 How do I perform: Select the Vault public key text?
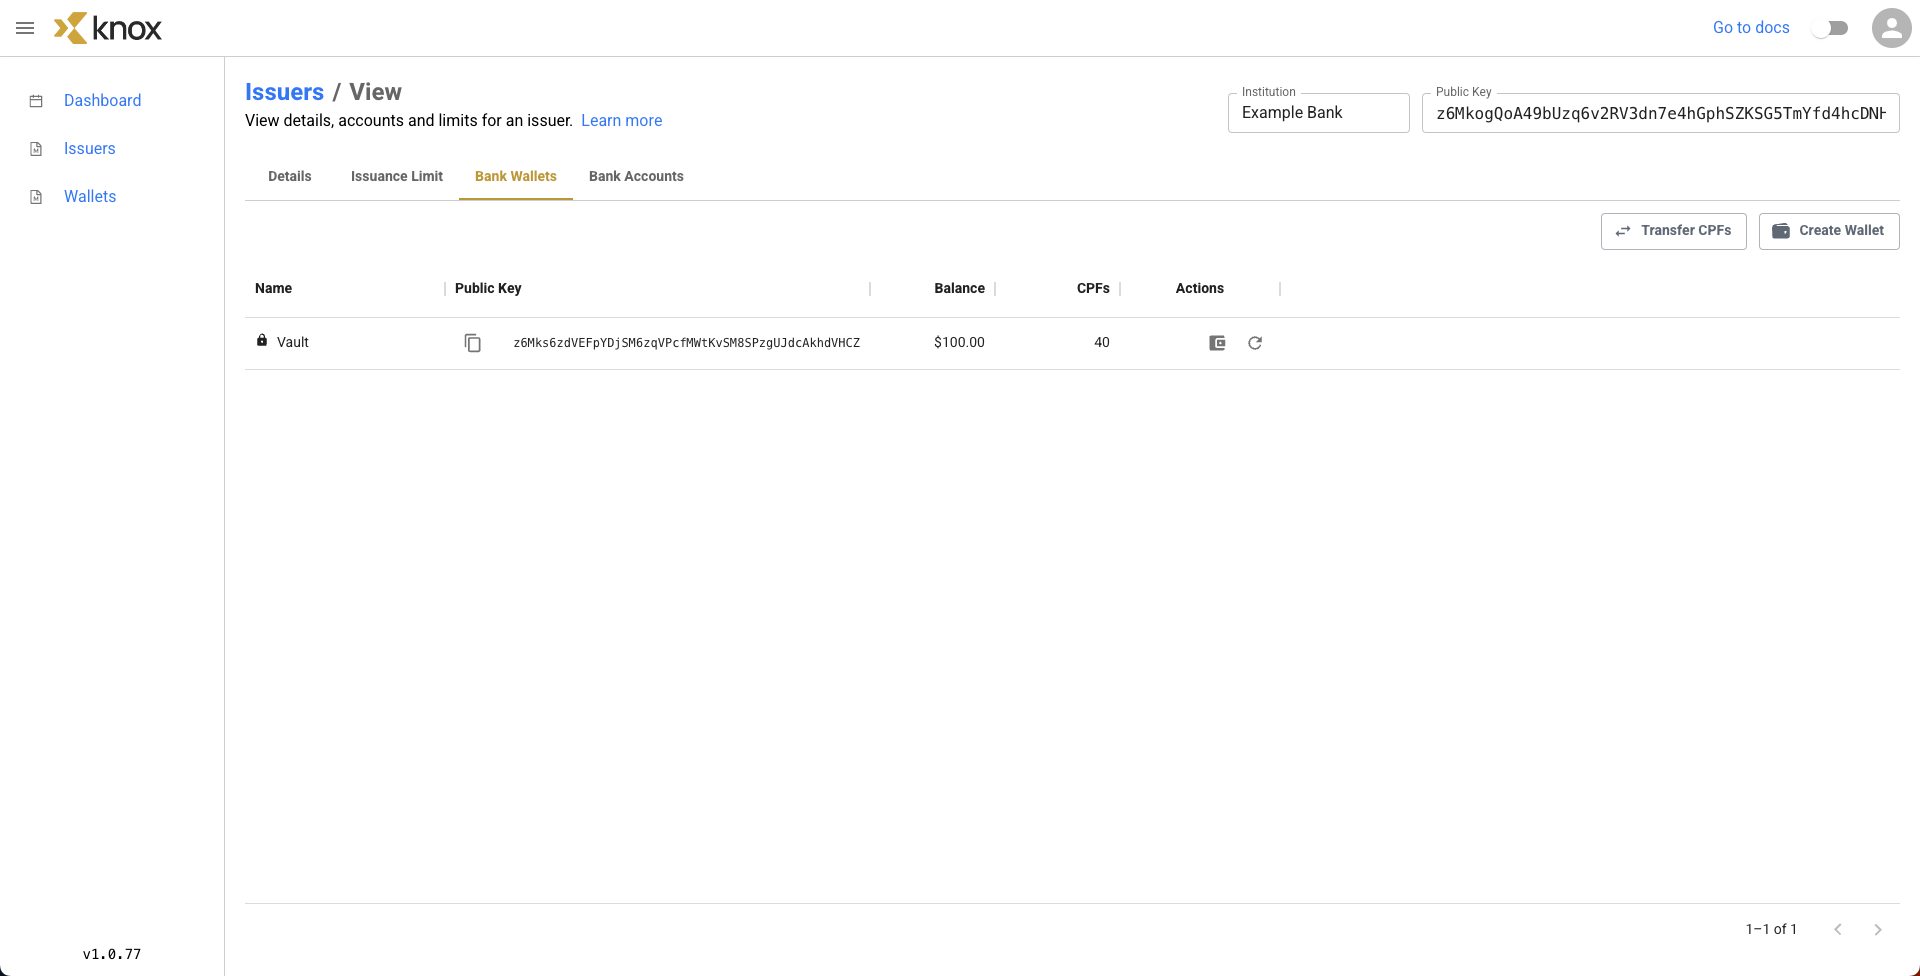[686, 343]
